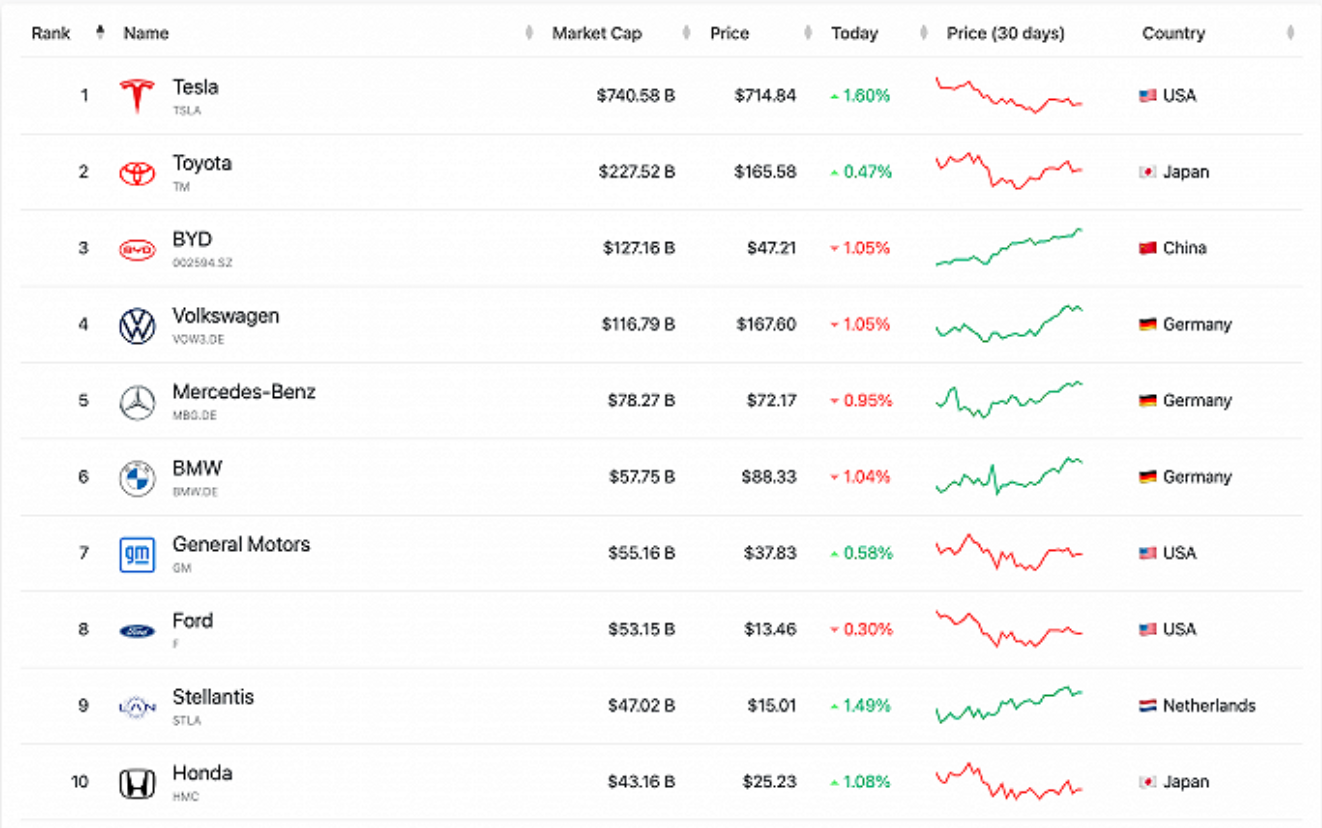Sort by Price using its arrow

(808, 33)
